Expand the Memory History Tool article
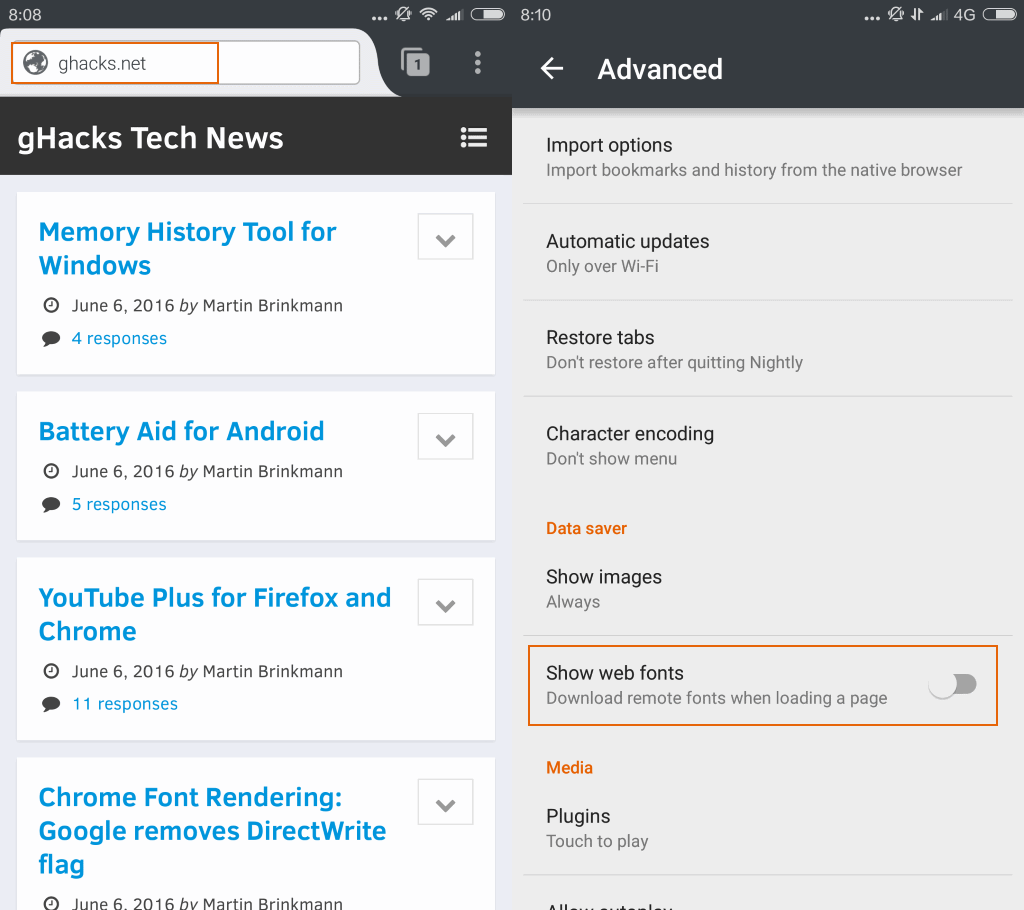Viewport: 1024px width, 910px height. 445,236
